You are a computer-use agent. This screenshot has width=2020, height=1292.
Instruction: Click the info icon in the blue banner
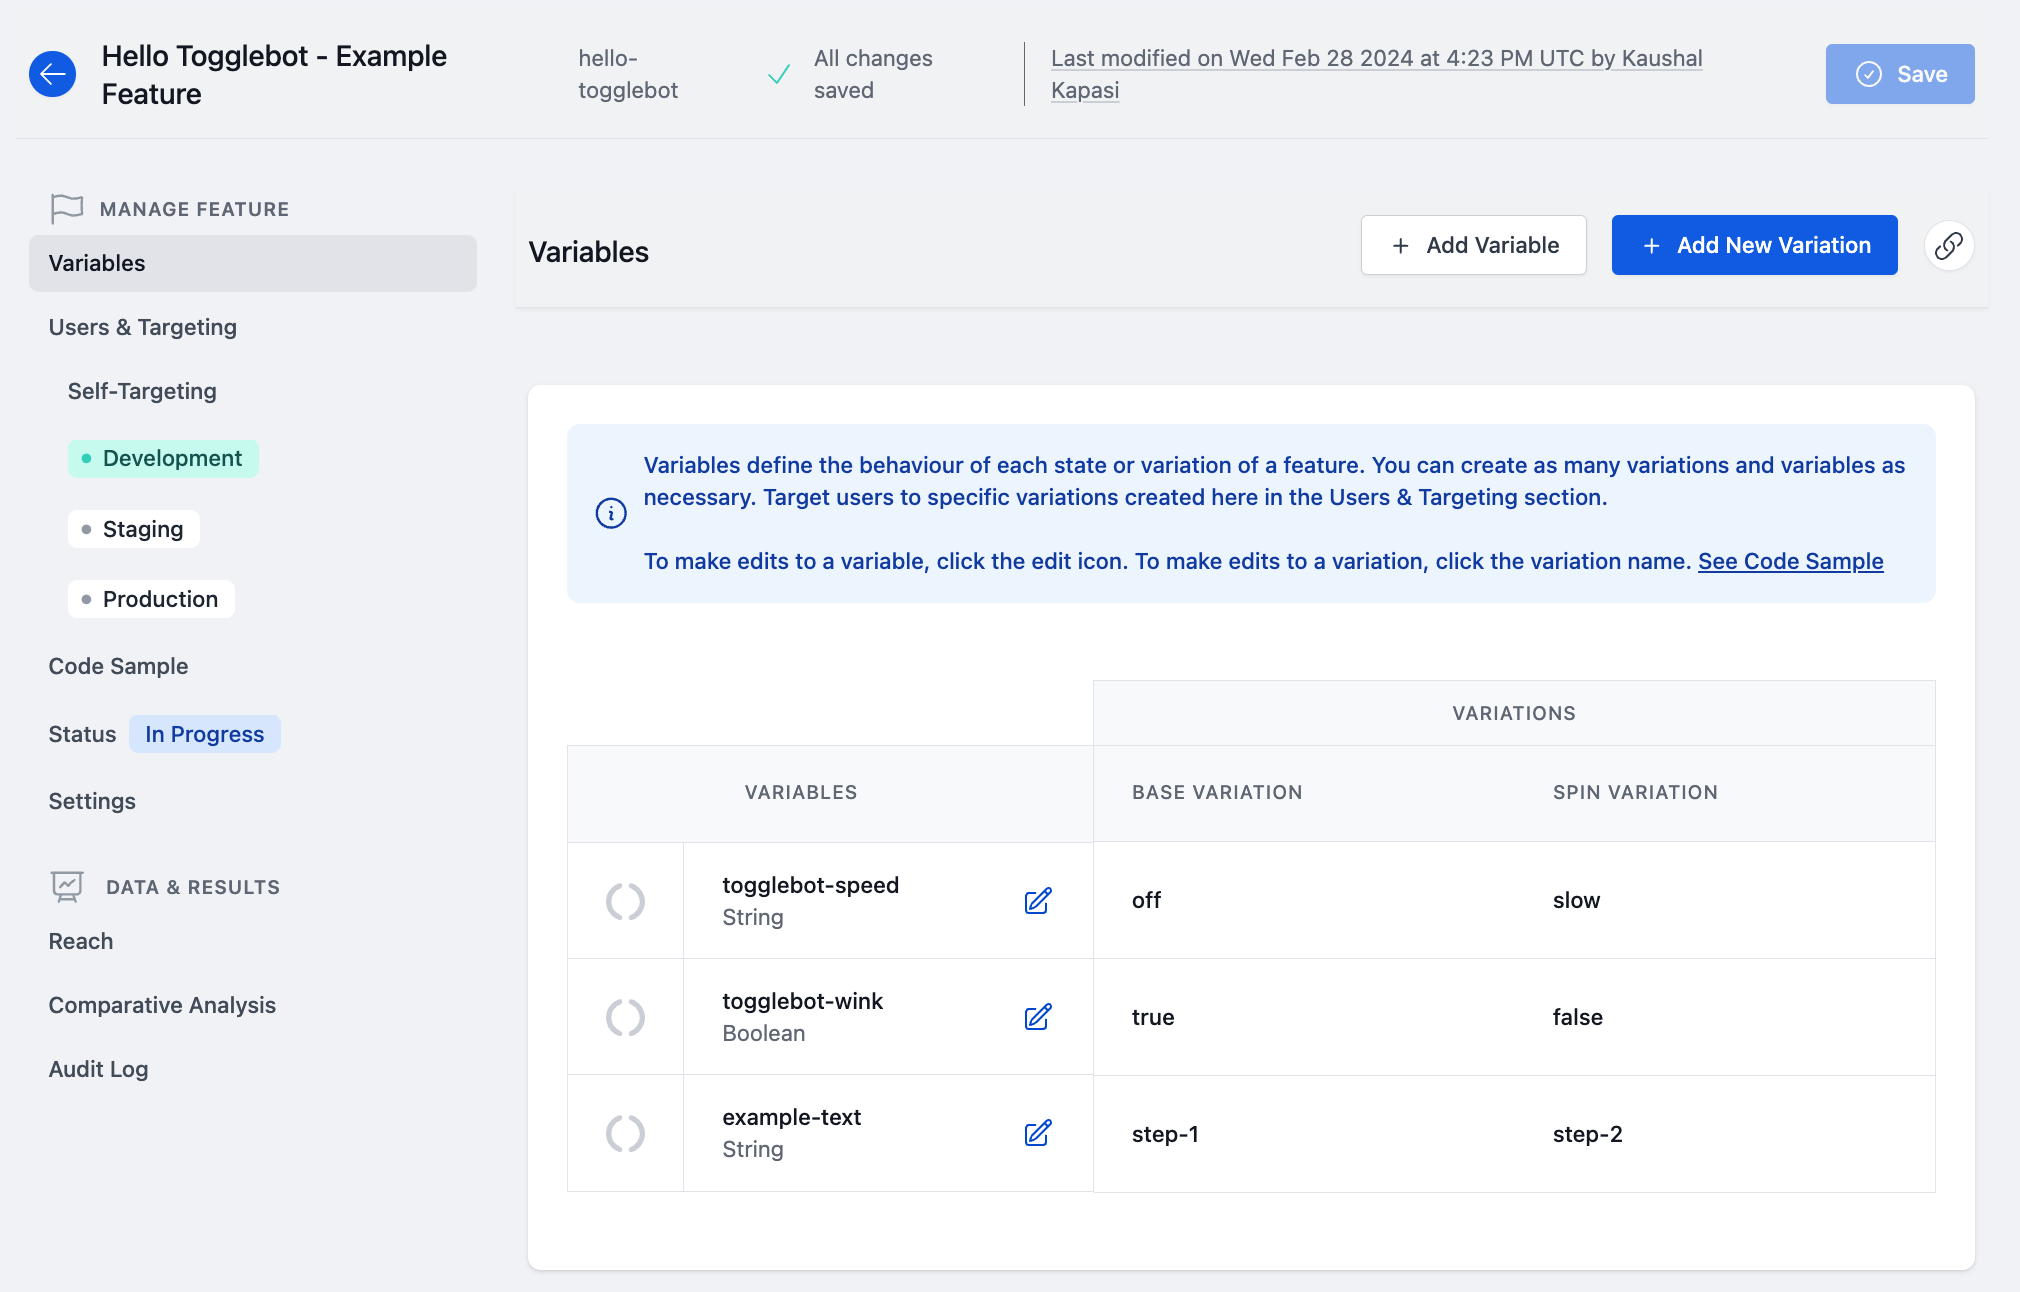[x=610, y=512]
